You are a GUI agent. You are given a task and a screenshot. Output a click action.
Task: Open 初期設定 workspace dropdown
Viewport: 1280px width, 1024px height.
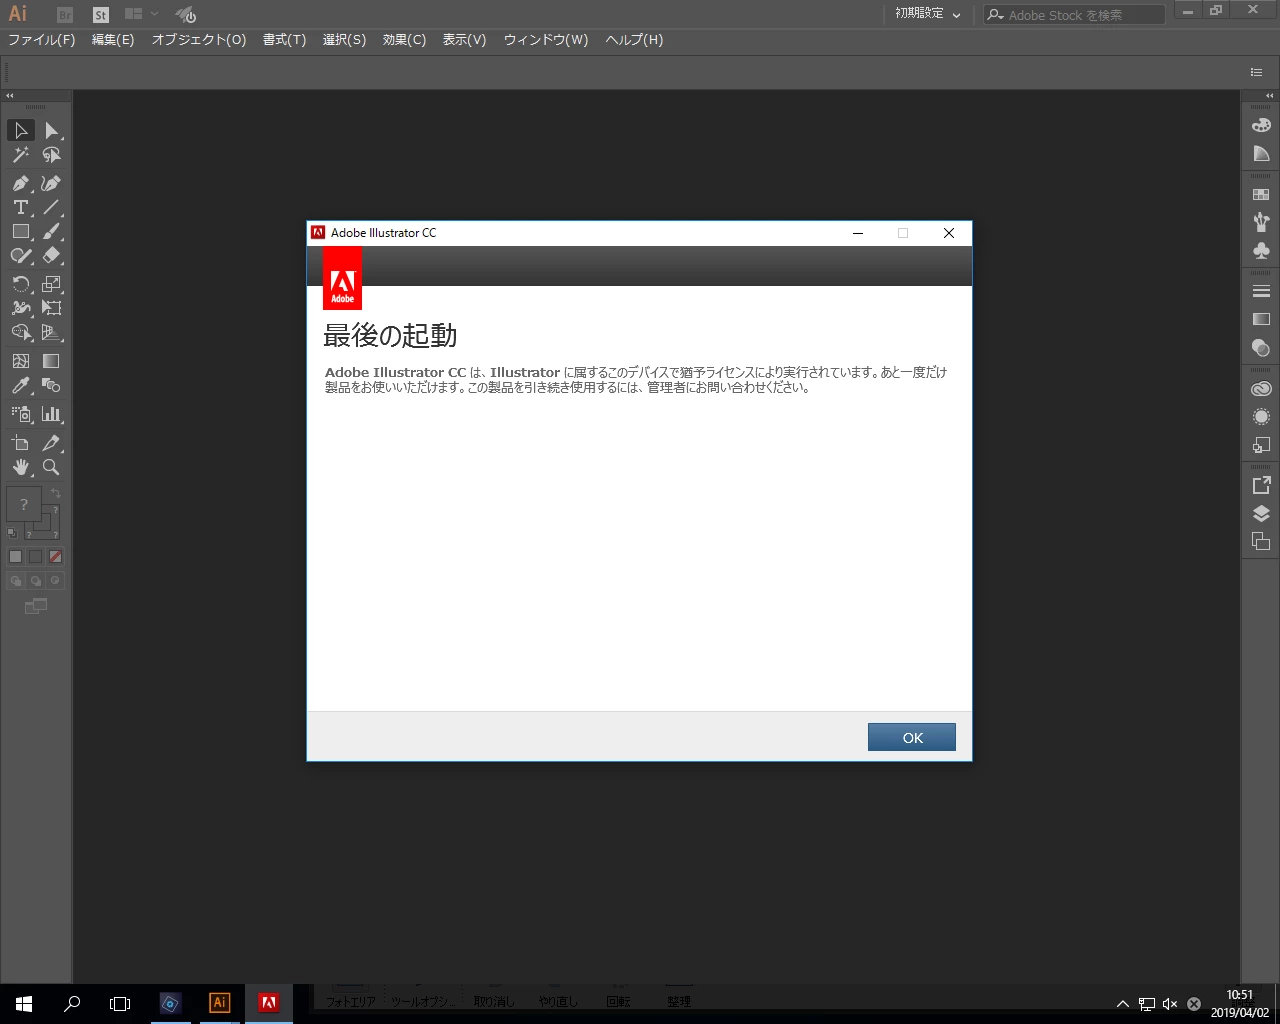coord(928,14)
